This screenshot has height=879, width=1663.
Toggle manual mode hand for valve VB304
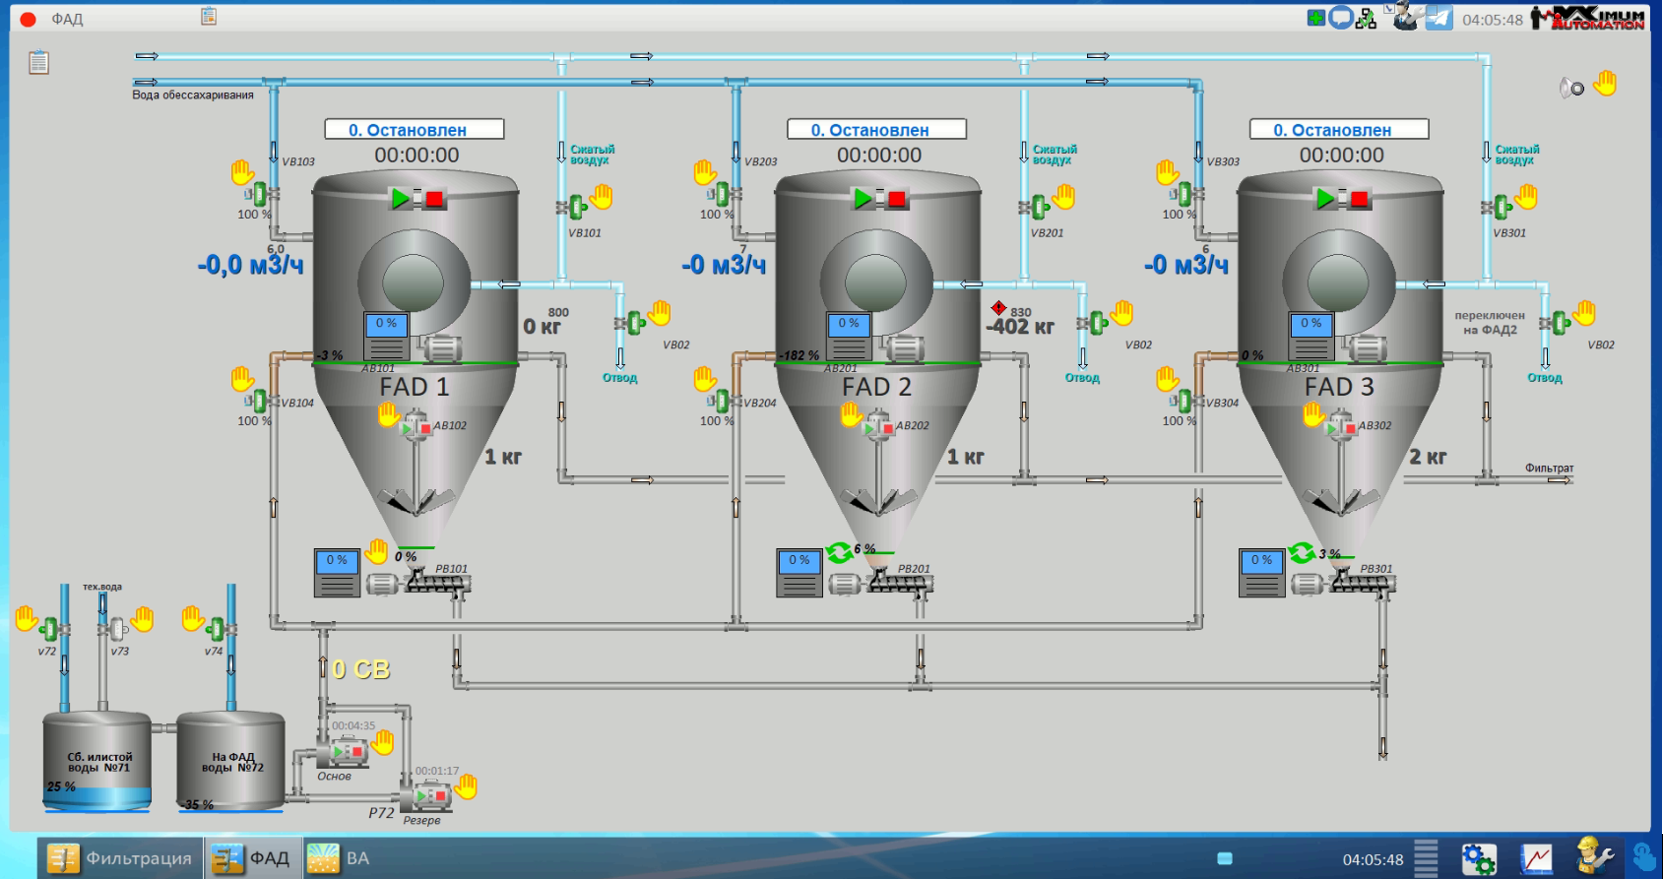point(1167,379)
